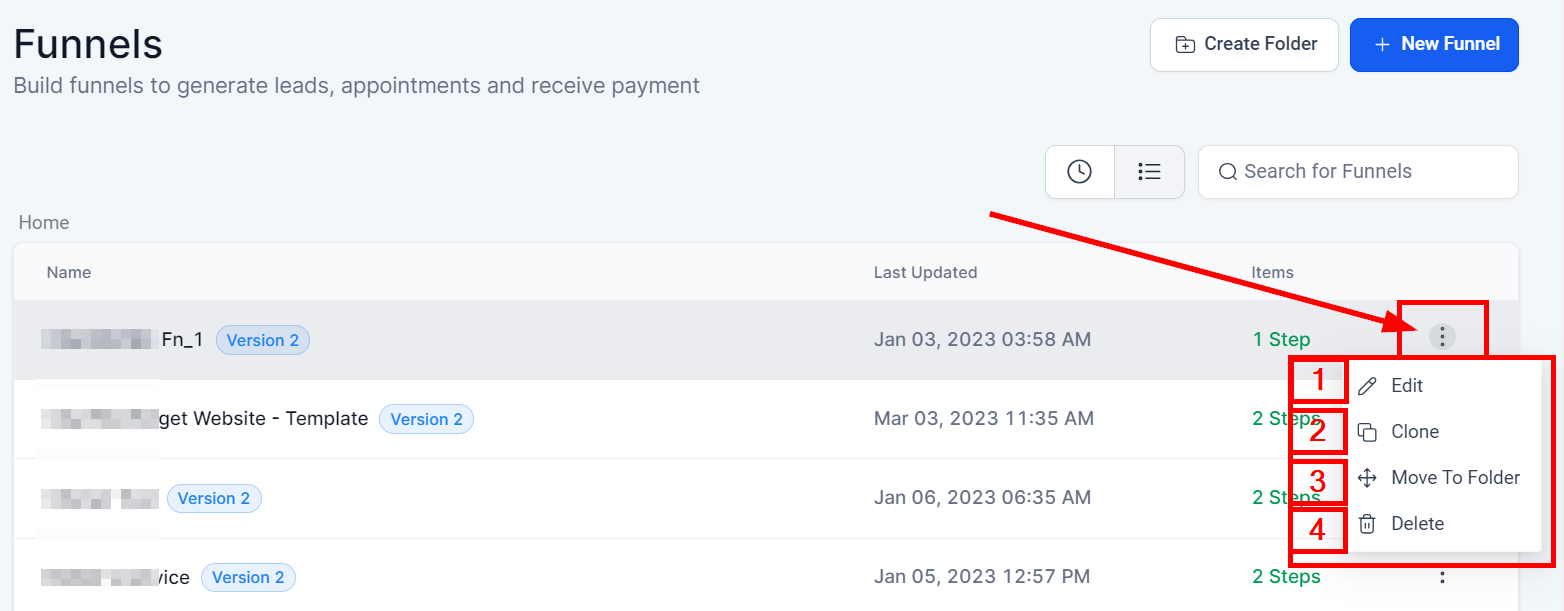The image size is (1564, 611).
Task: Select Move To Folder menu entry
Action: (x=1455, y=478)
